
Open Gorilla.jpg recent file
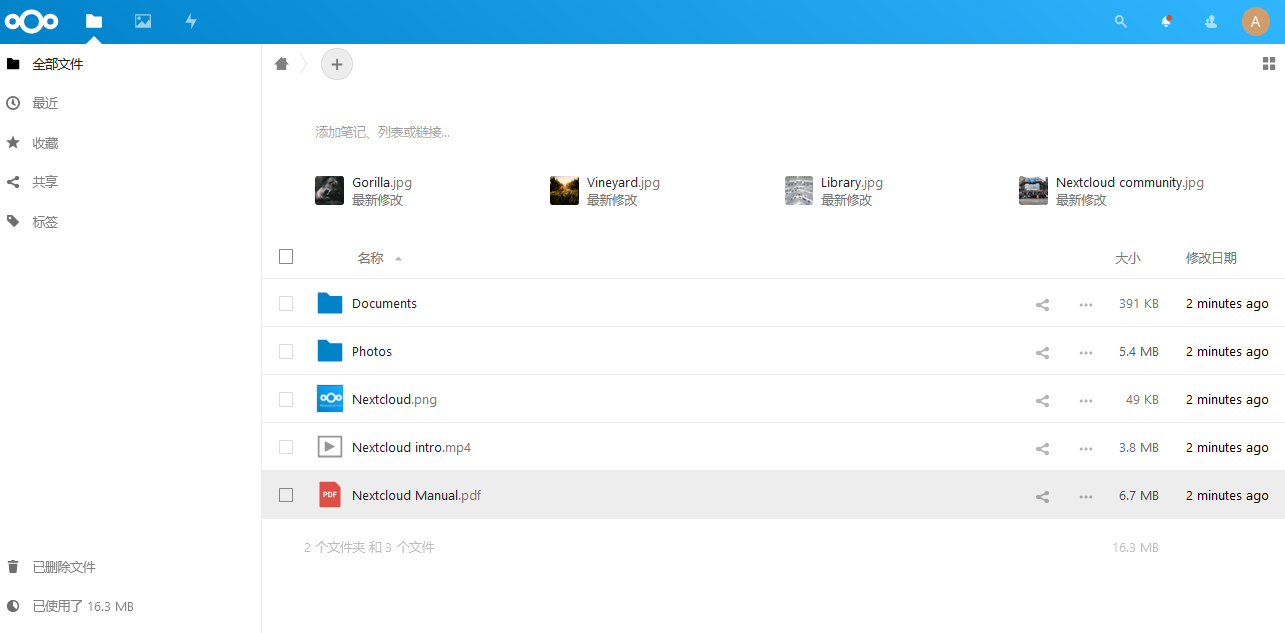(x=364, y=191)
